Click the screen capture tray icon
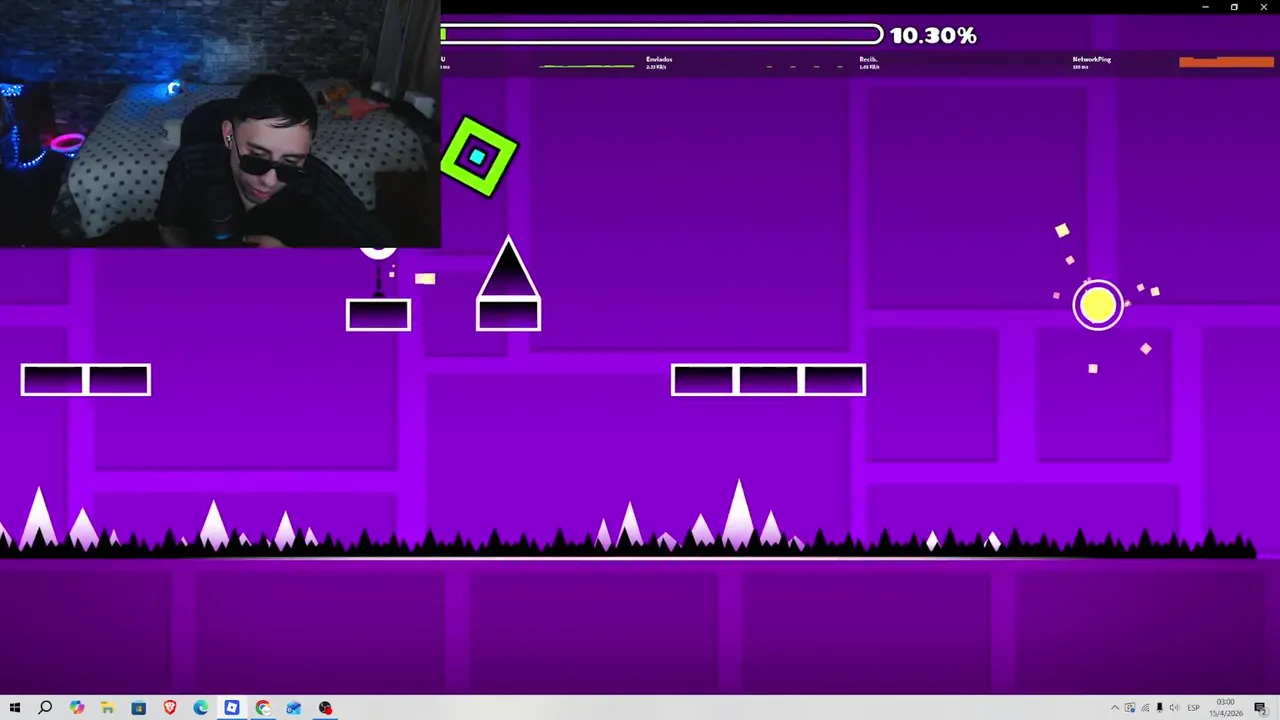The width and height of the screenshot is (1280, 720). coord(1130,708)
